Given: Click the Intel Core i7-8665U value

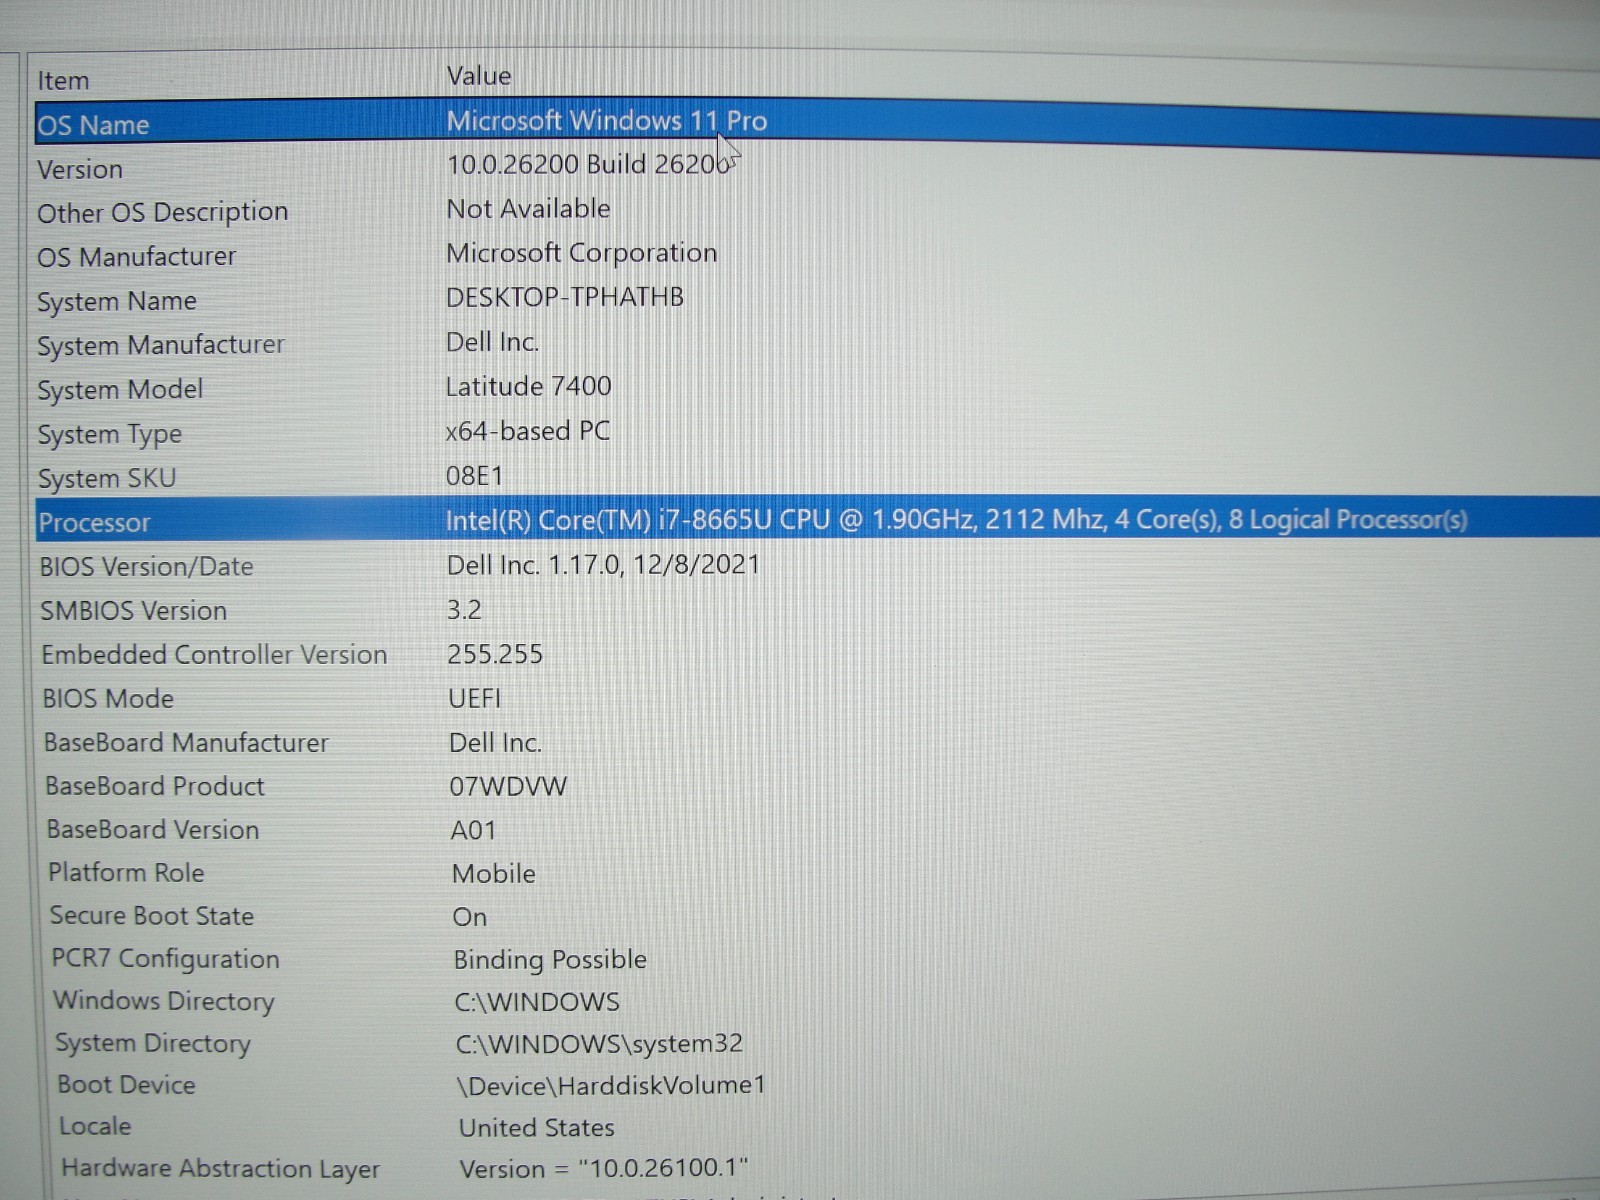Looking at the screenshot, I should [x=956, y=520].
